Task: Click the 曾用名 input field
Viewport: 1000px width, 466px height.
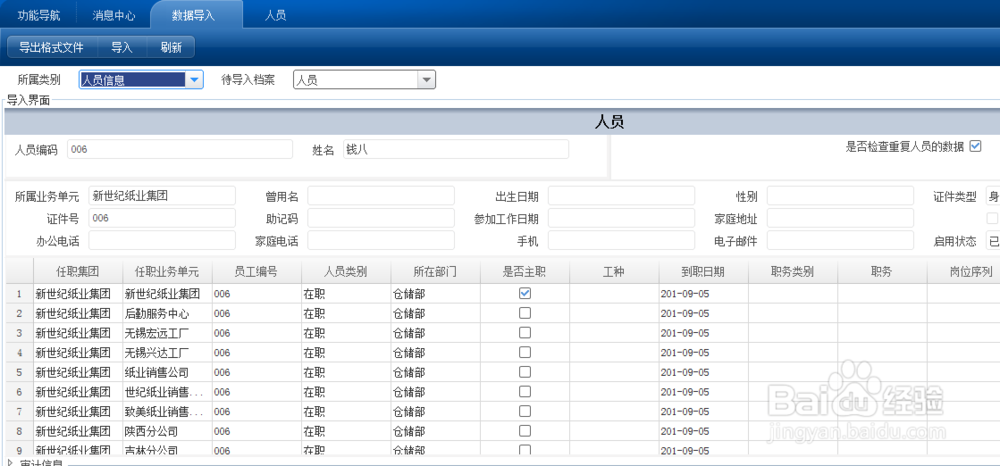Action: (x=381, y=196)
